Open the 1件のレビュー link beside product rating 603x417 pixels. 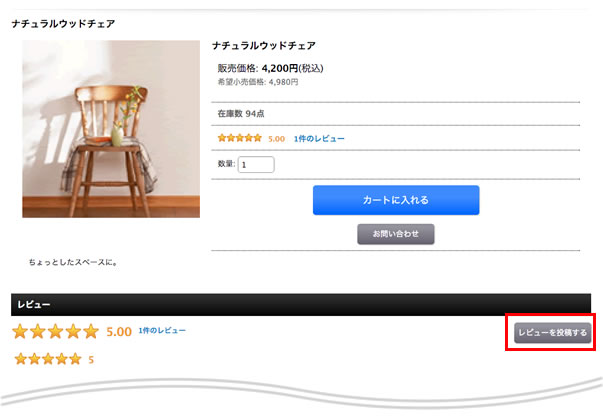pos(319,139)
